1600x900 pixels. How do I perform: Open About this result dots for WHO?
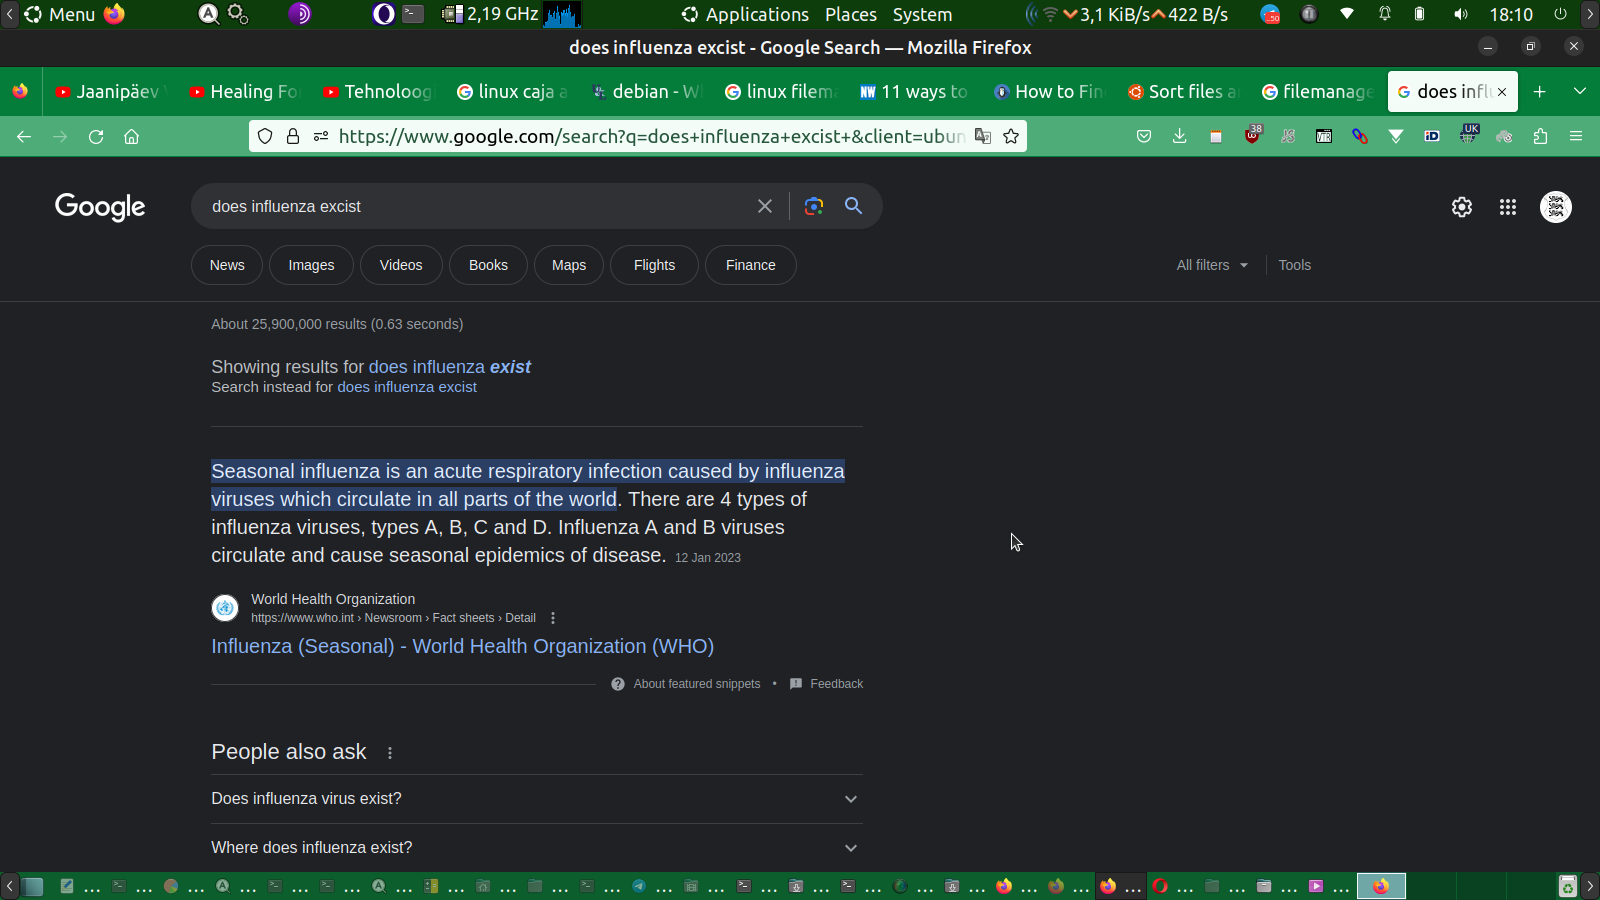coord(553,618)
